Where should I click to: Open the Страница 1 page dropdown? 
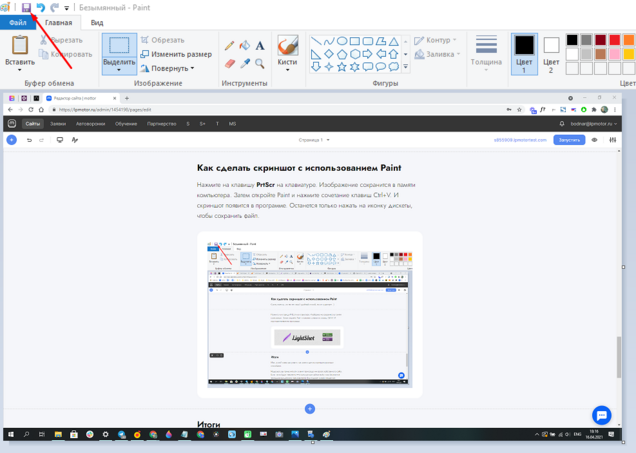pyautogui.click(x=314, y=140)
